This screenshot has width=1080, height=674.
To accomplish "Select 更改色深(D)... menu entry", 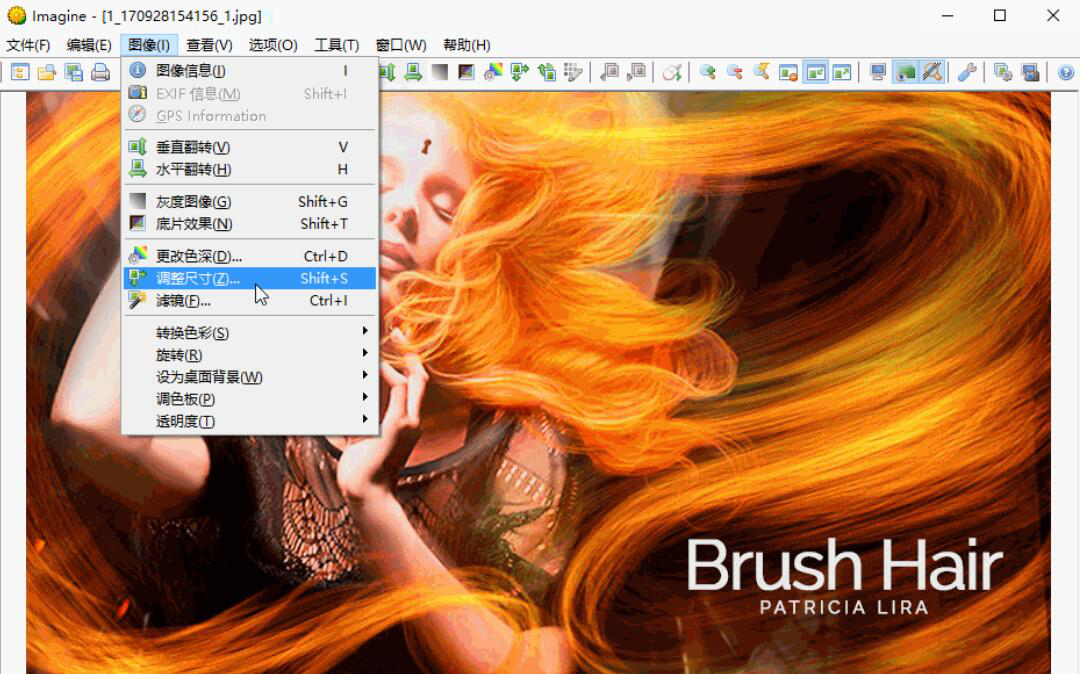I will (249, 256).
